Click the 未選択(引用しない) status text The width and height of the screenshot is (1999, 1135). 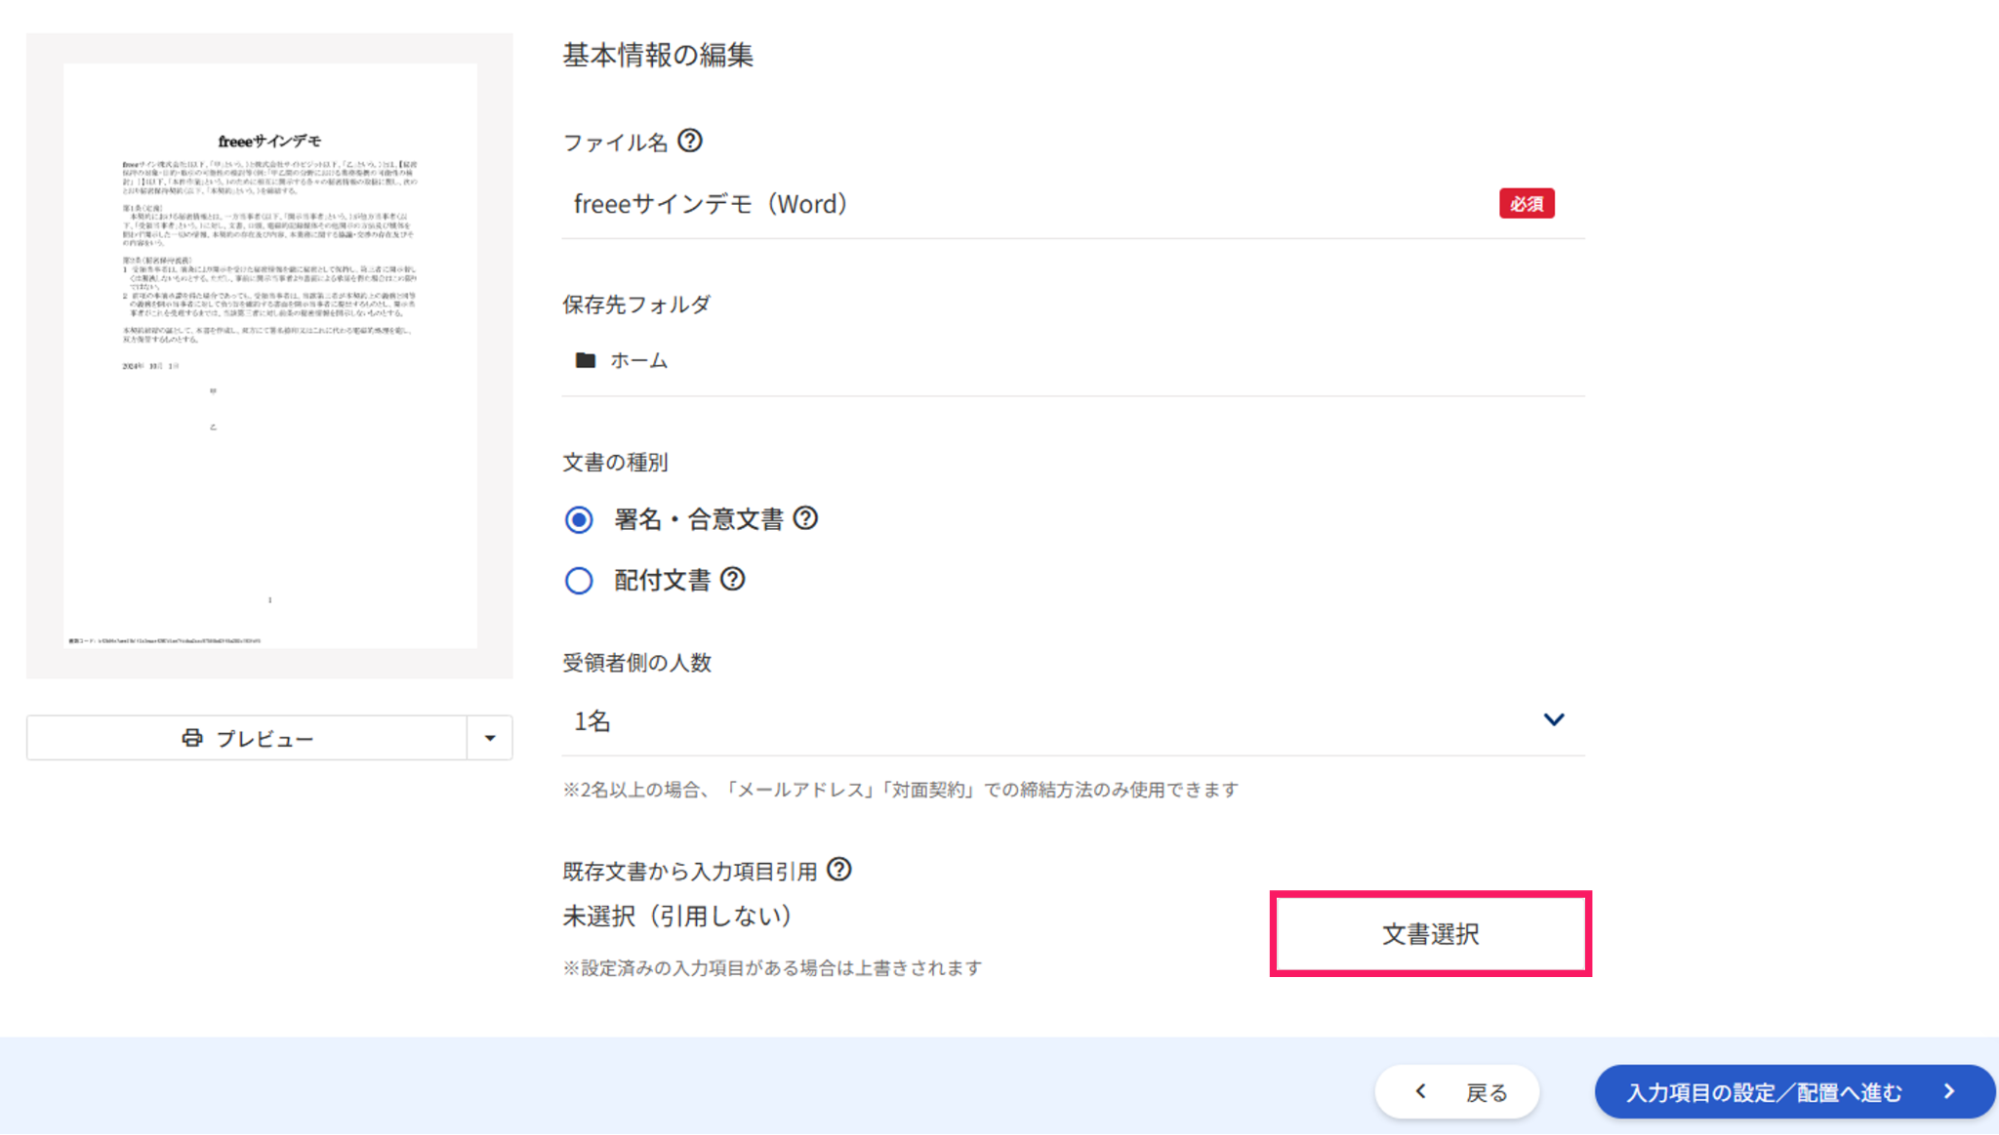coord(678,916)
